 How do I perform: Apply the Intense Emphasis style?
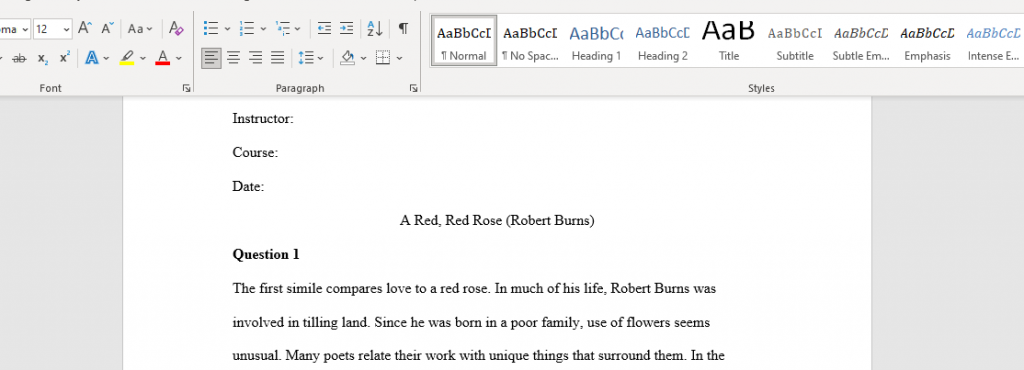[x=993, y=40]
